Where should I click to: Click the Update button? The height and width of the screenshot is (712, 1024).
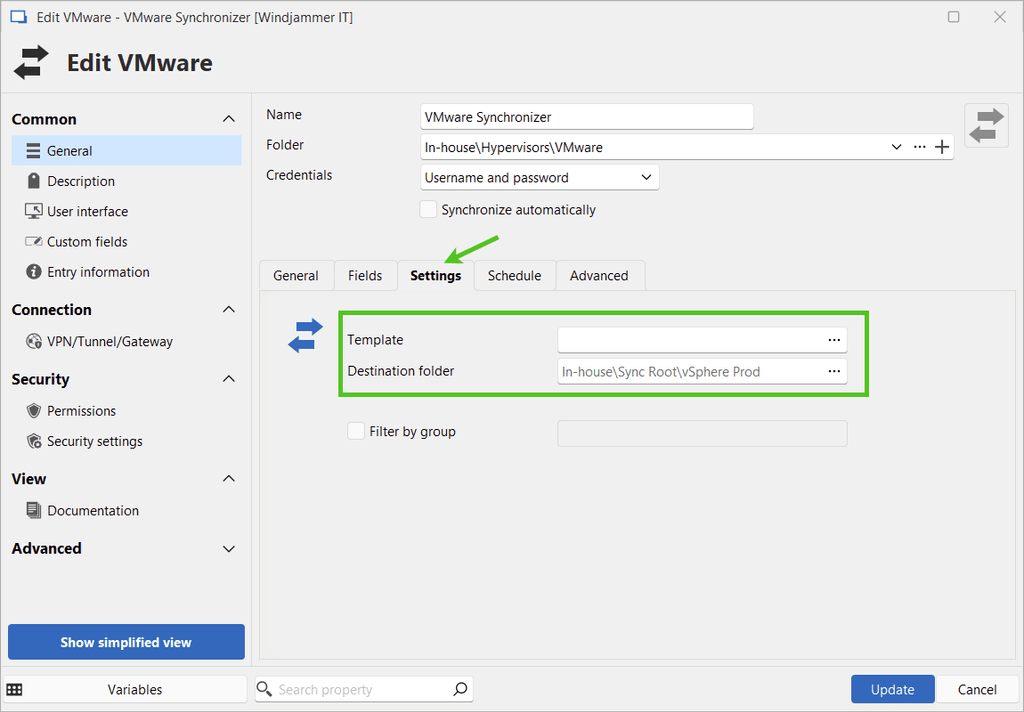pos(892,689)
